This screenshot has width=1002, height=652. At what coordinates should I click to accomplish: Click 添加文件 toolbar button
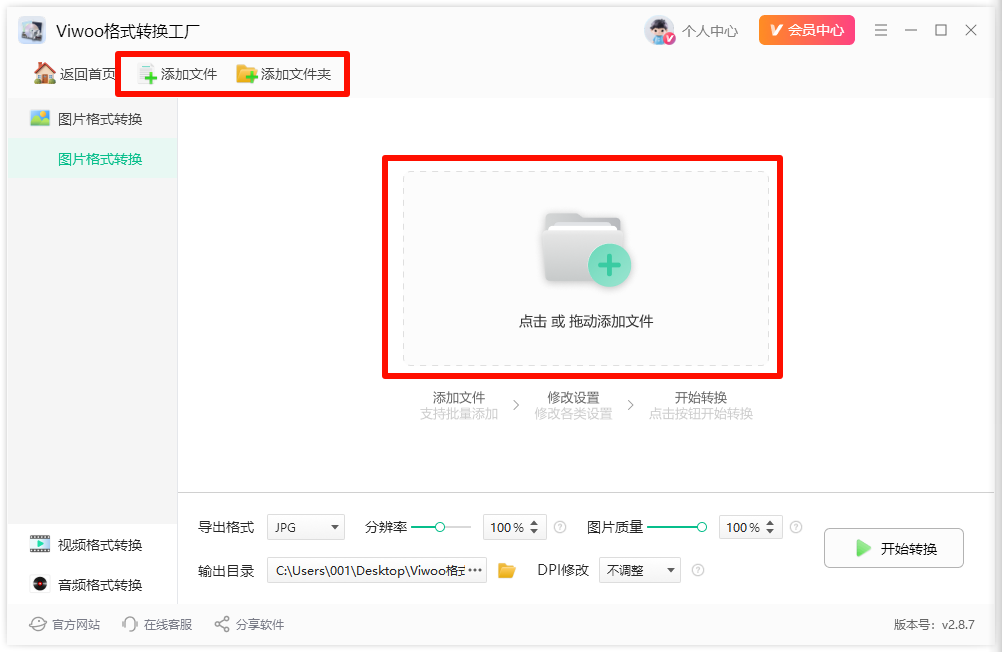pyautogui.click(x=178, y=74)
